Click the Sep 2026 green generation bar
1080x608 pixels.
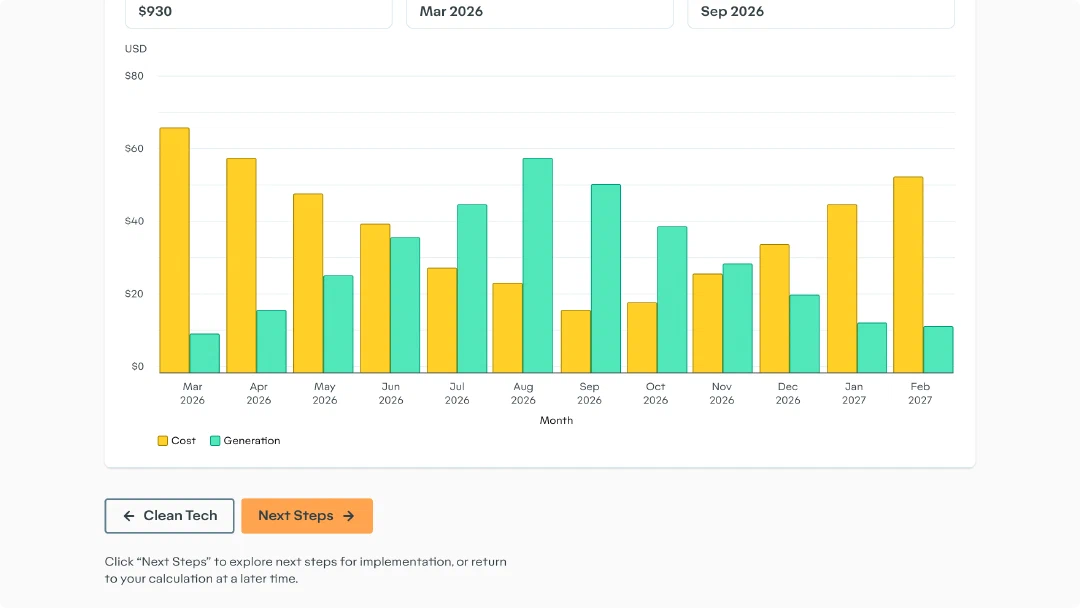click(x=605, y=279)
